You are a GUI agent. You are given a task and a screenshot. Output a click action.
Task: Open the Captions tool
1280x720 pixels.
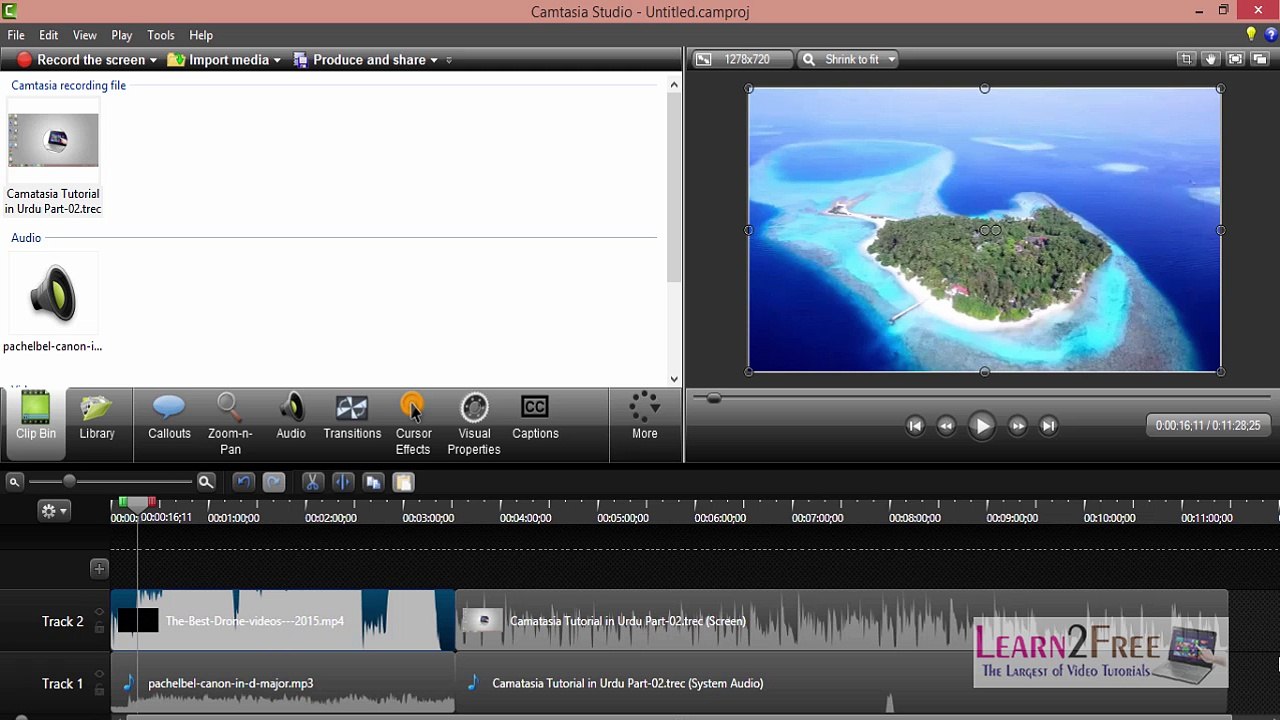click(535, 417)
